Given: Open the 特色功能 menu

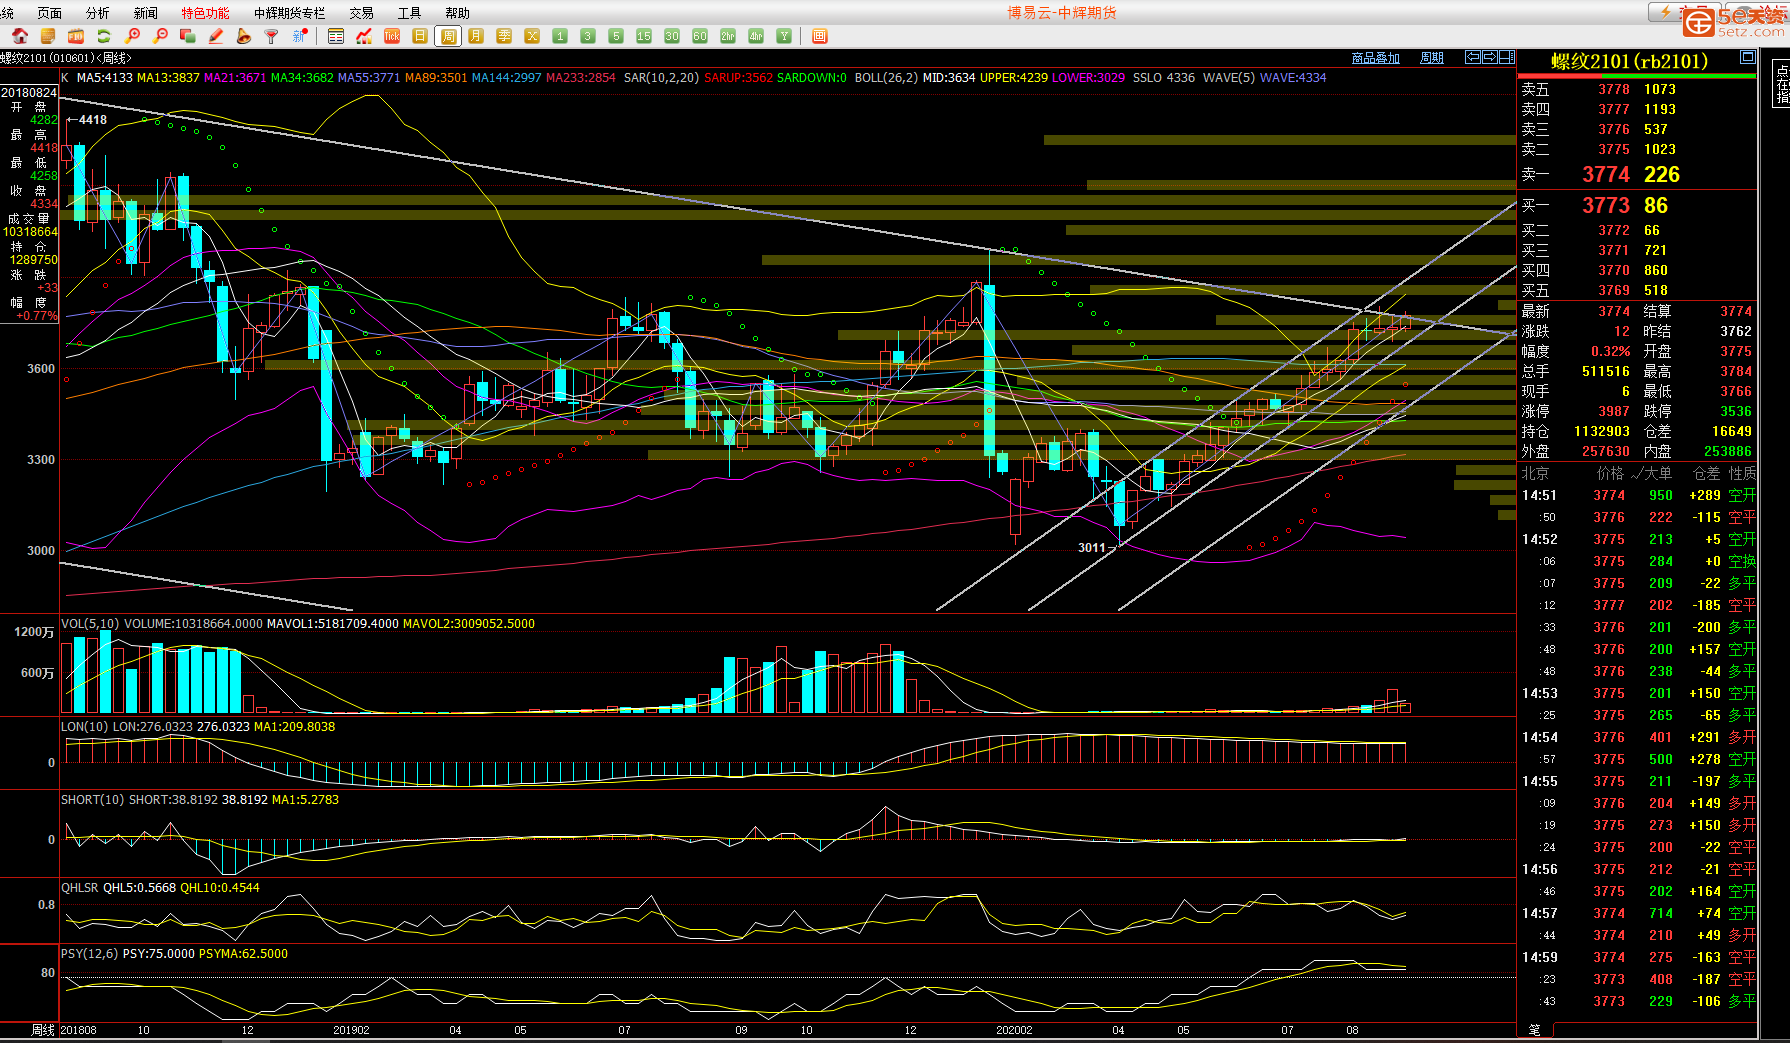Looking at the screenshot, I should coord(205,13).
